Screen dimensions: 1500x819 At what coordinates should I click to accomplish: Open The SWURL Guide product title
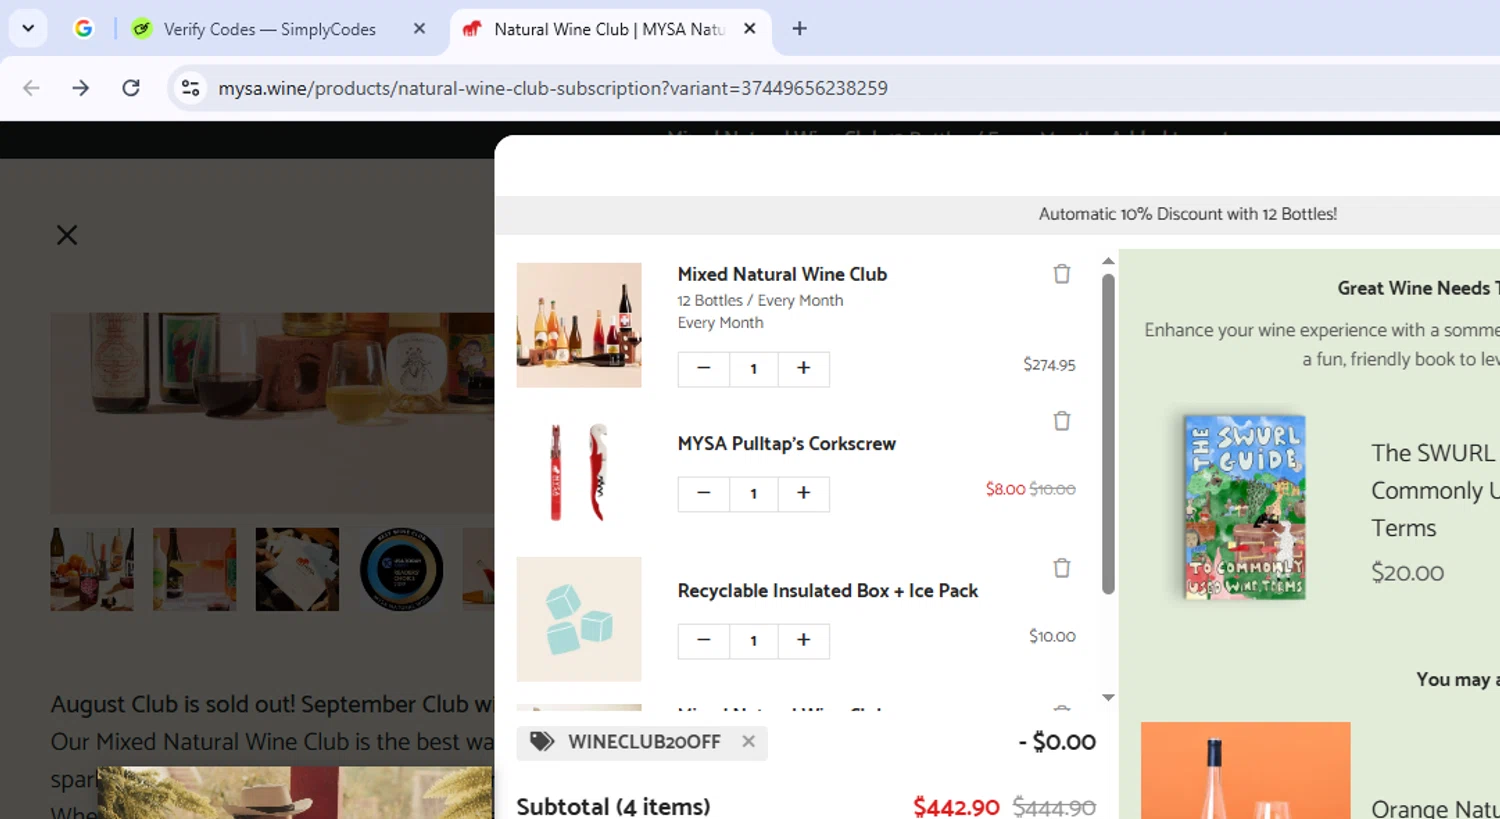(1435, 490)
